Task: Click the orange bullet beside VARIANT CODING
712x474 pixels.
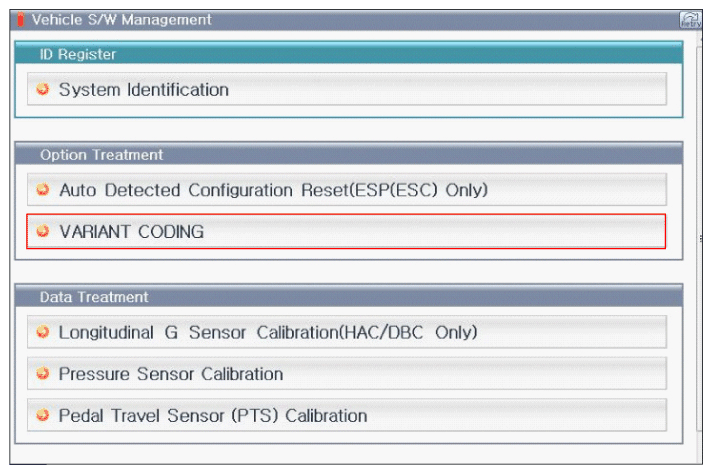Action: [x=43, y=232]
